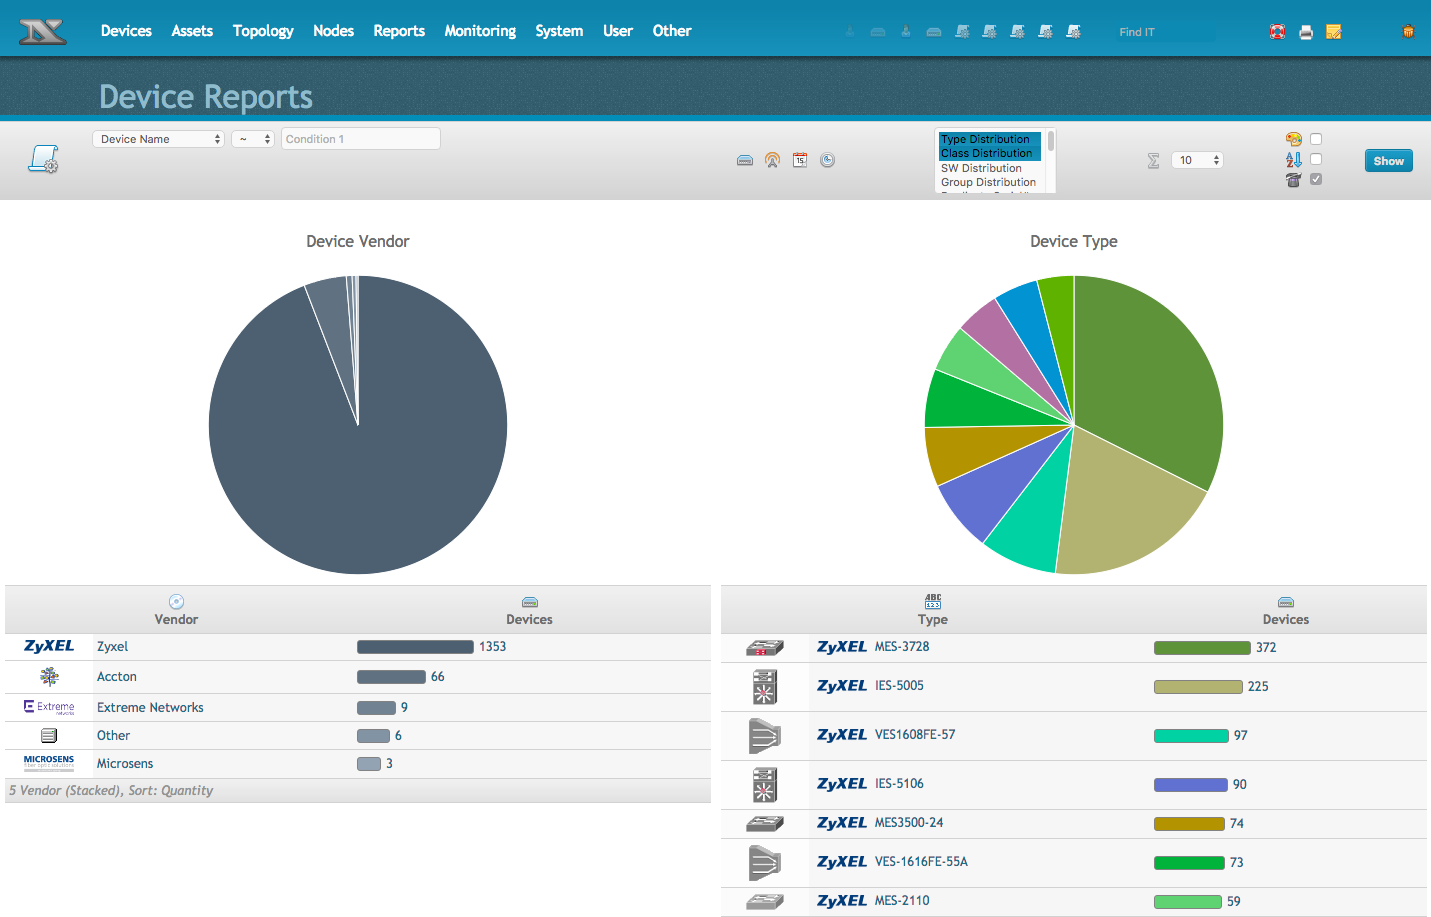The height and width of the screenshot is (917, 1431).
Task: Open the Topology menu
Action: (x=263, y=31)
